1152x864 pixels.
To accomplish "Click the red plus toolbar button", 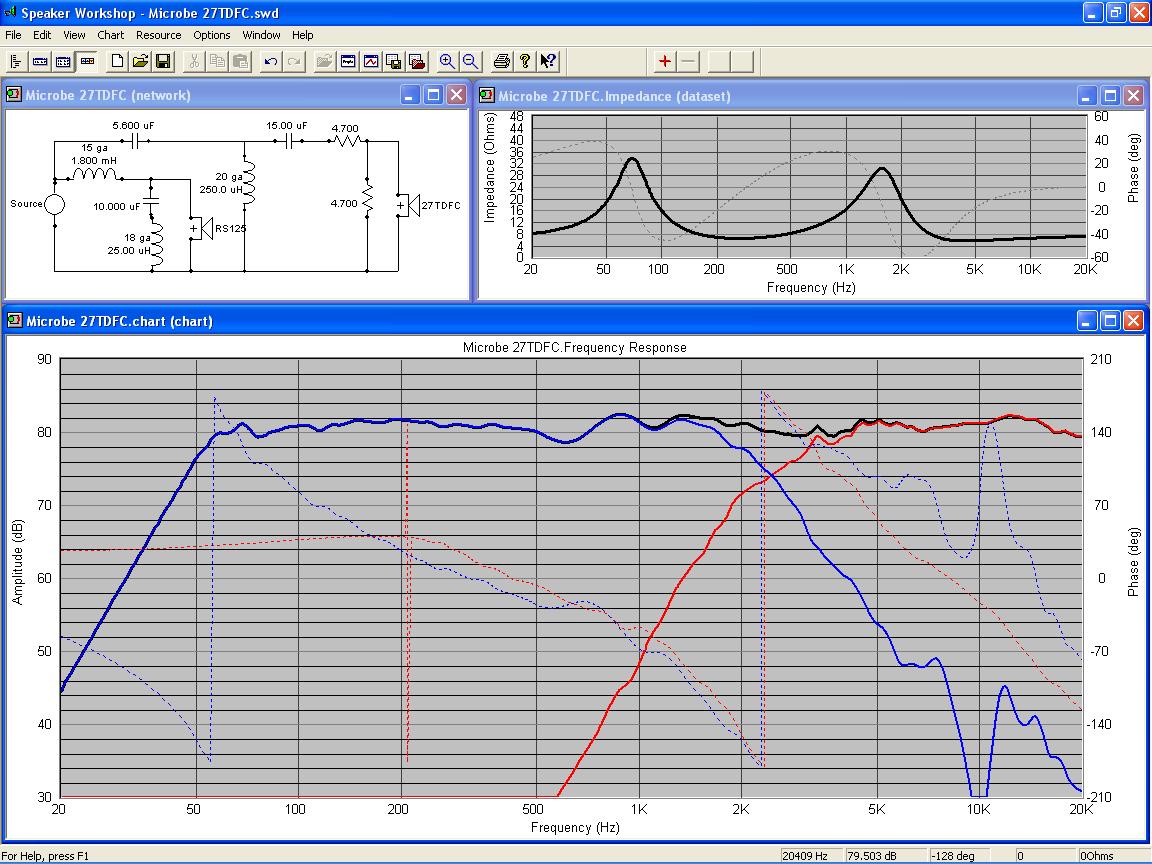I will point(665,62).
